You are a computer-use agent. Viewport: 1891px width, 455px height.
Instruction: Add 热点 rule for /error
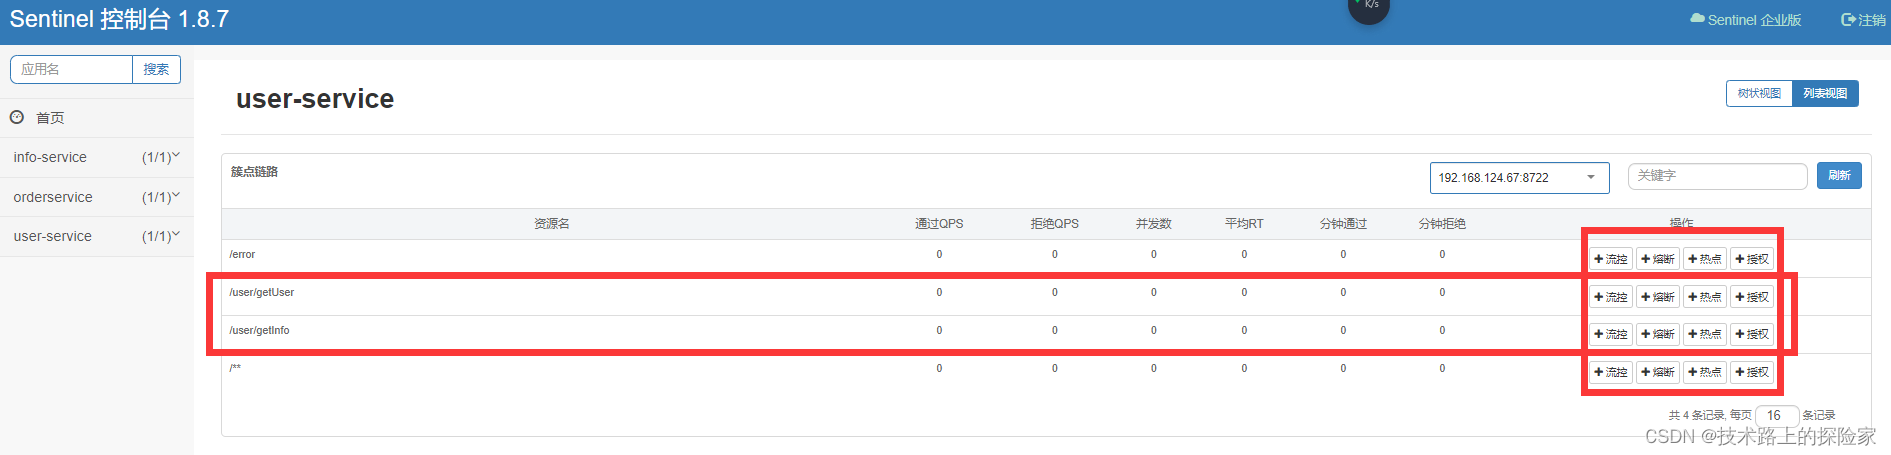click(1705, 259)
